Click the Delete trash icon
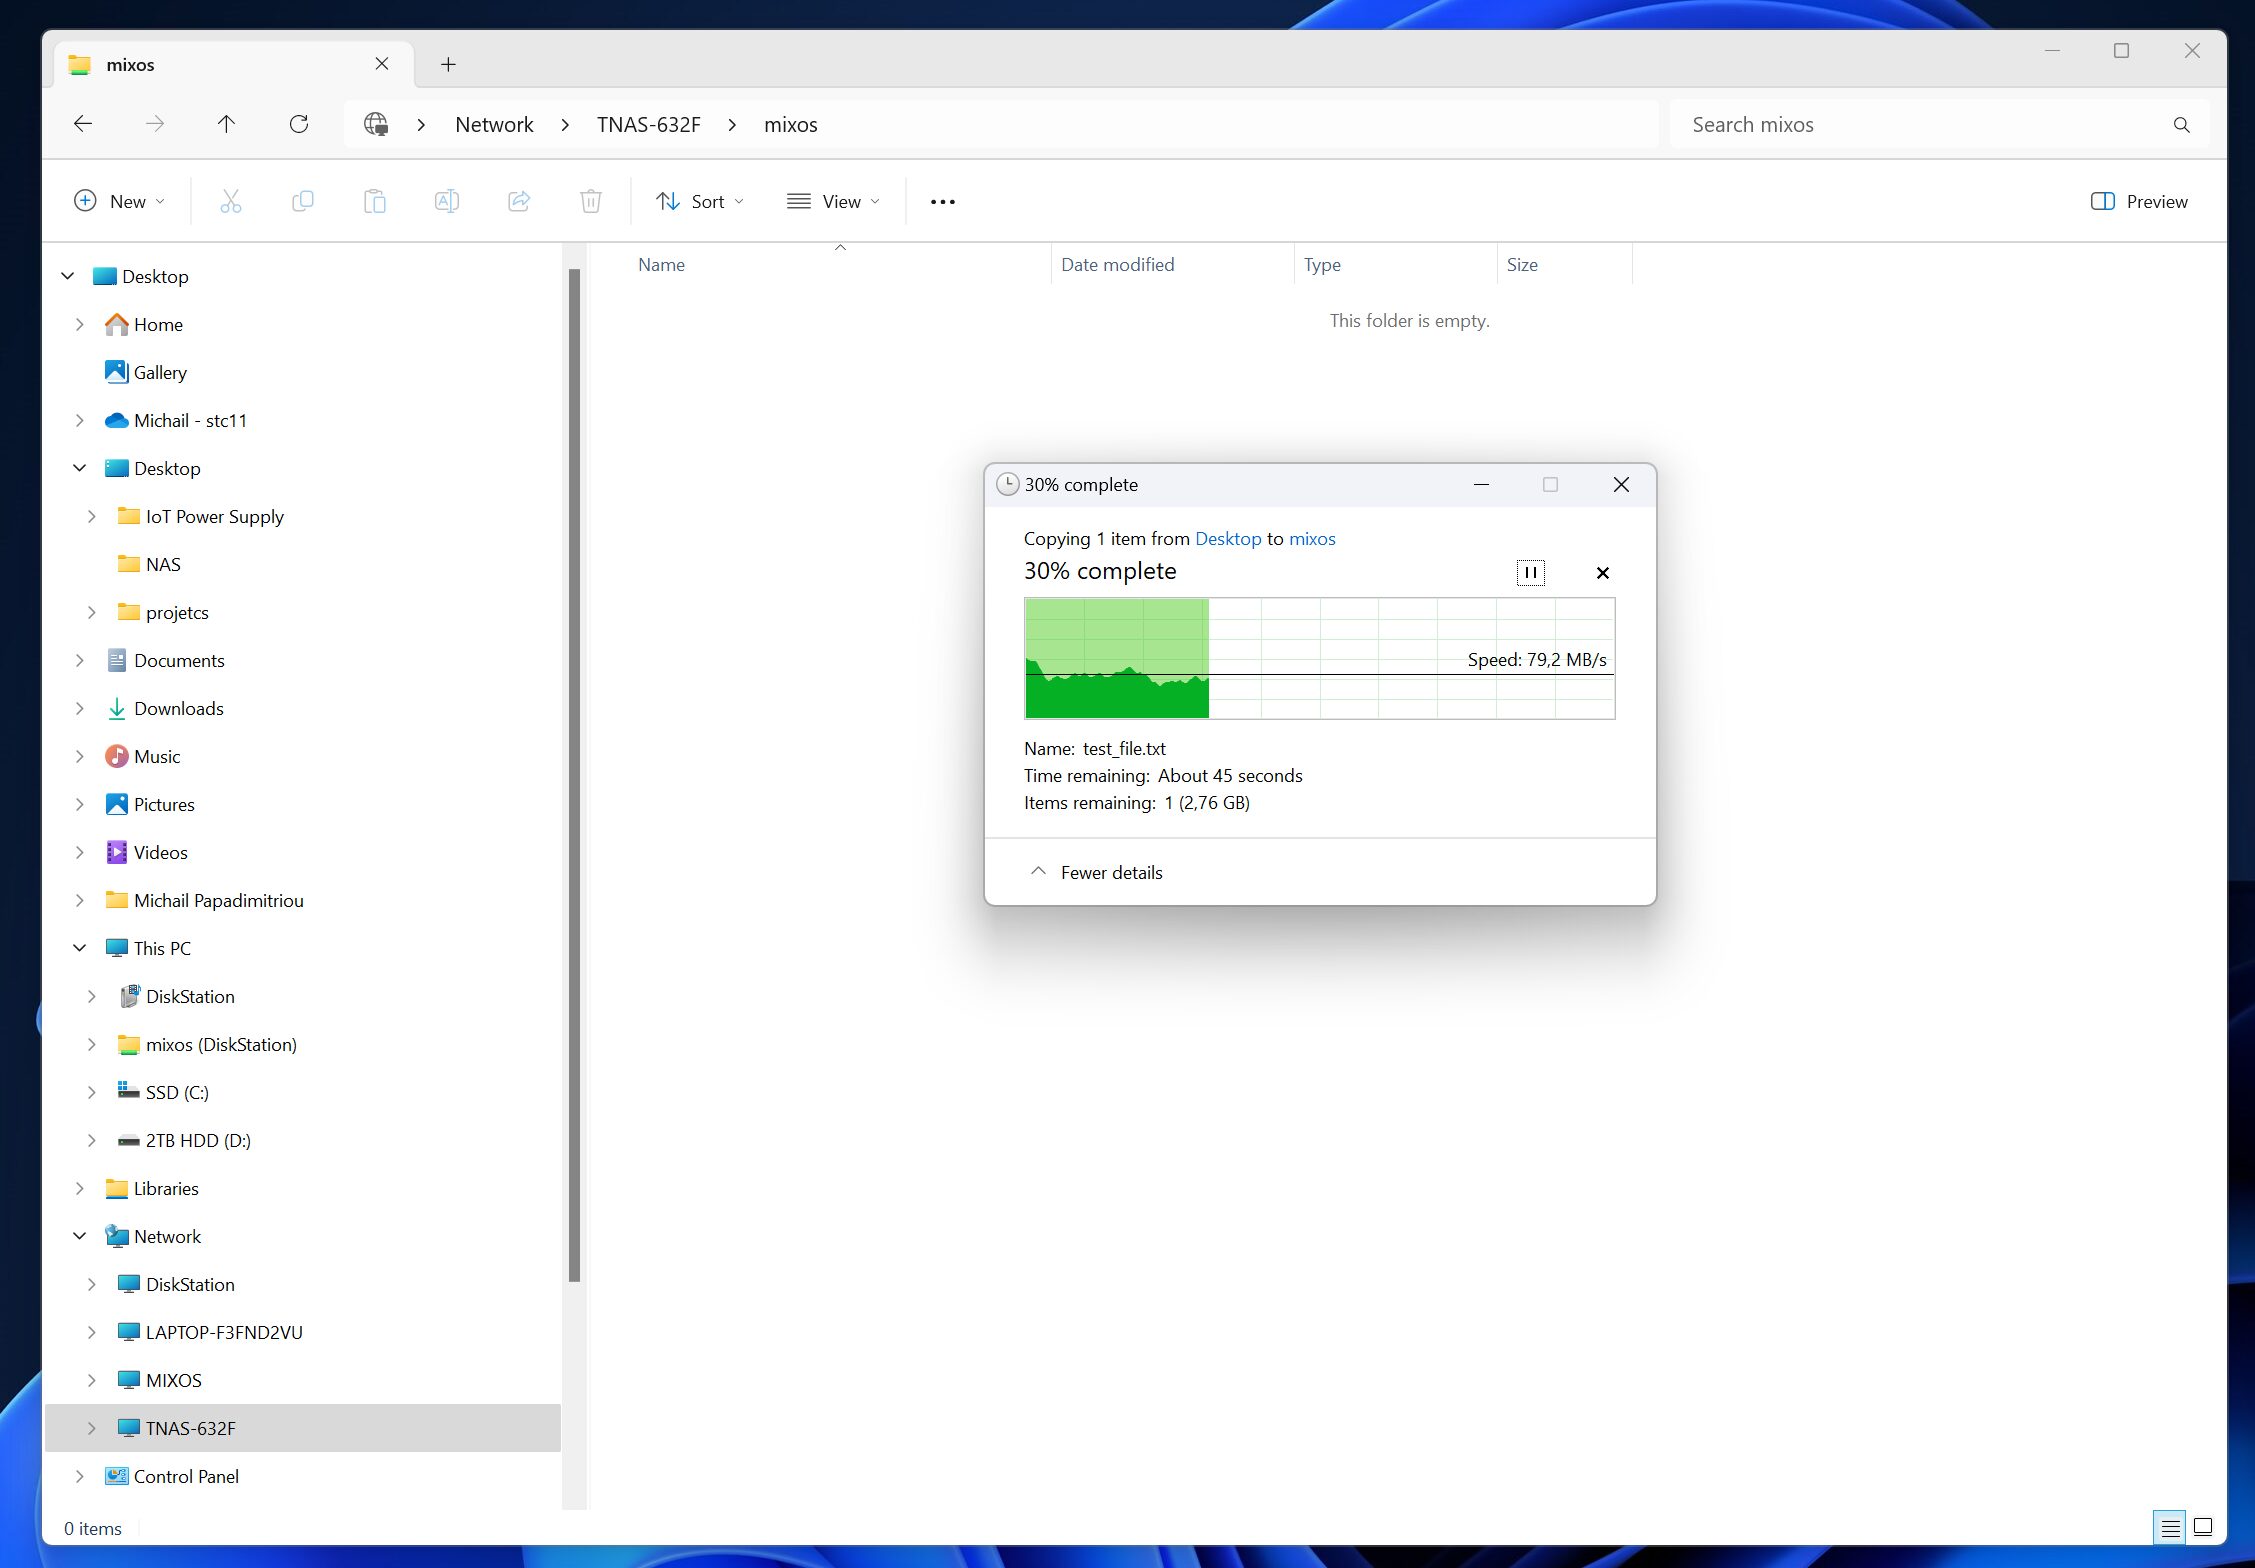 point(591,201)
